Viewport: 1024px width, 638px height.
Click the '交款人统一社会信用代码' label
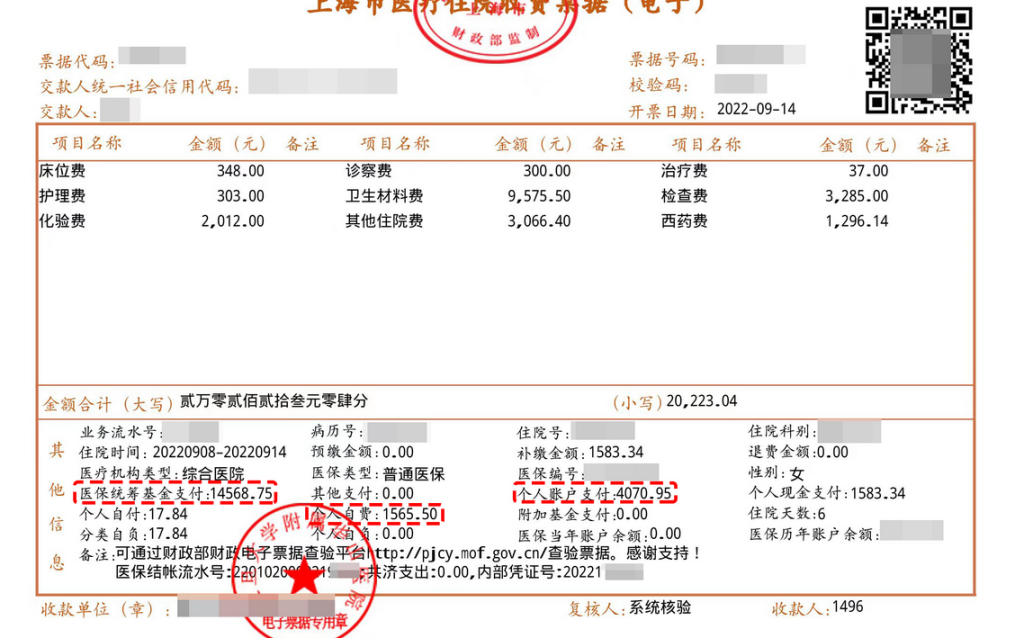tap(139, 87)
